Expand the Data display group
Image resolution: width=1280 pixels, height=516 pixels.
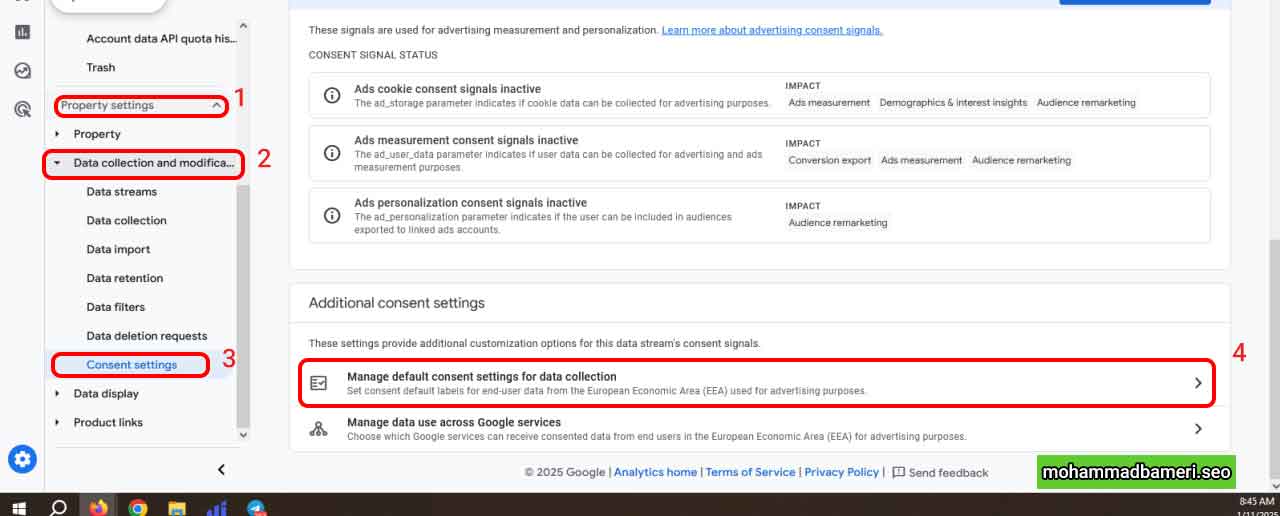(57, 393)
